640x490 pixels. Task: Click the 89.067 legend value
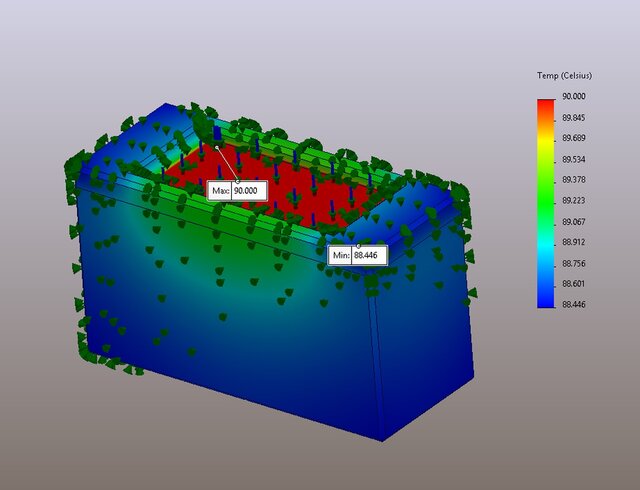[x=574, y=222]
